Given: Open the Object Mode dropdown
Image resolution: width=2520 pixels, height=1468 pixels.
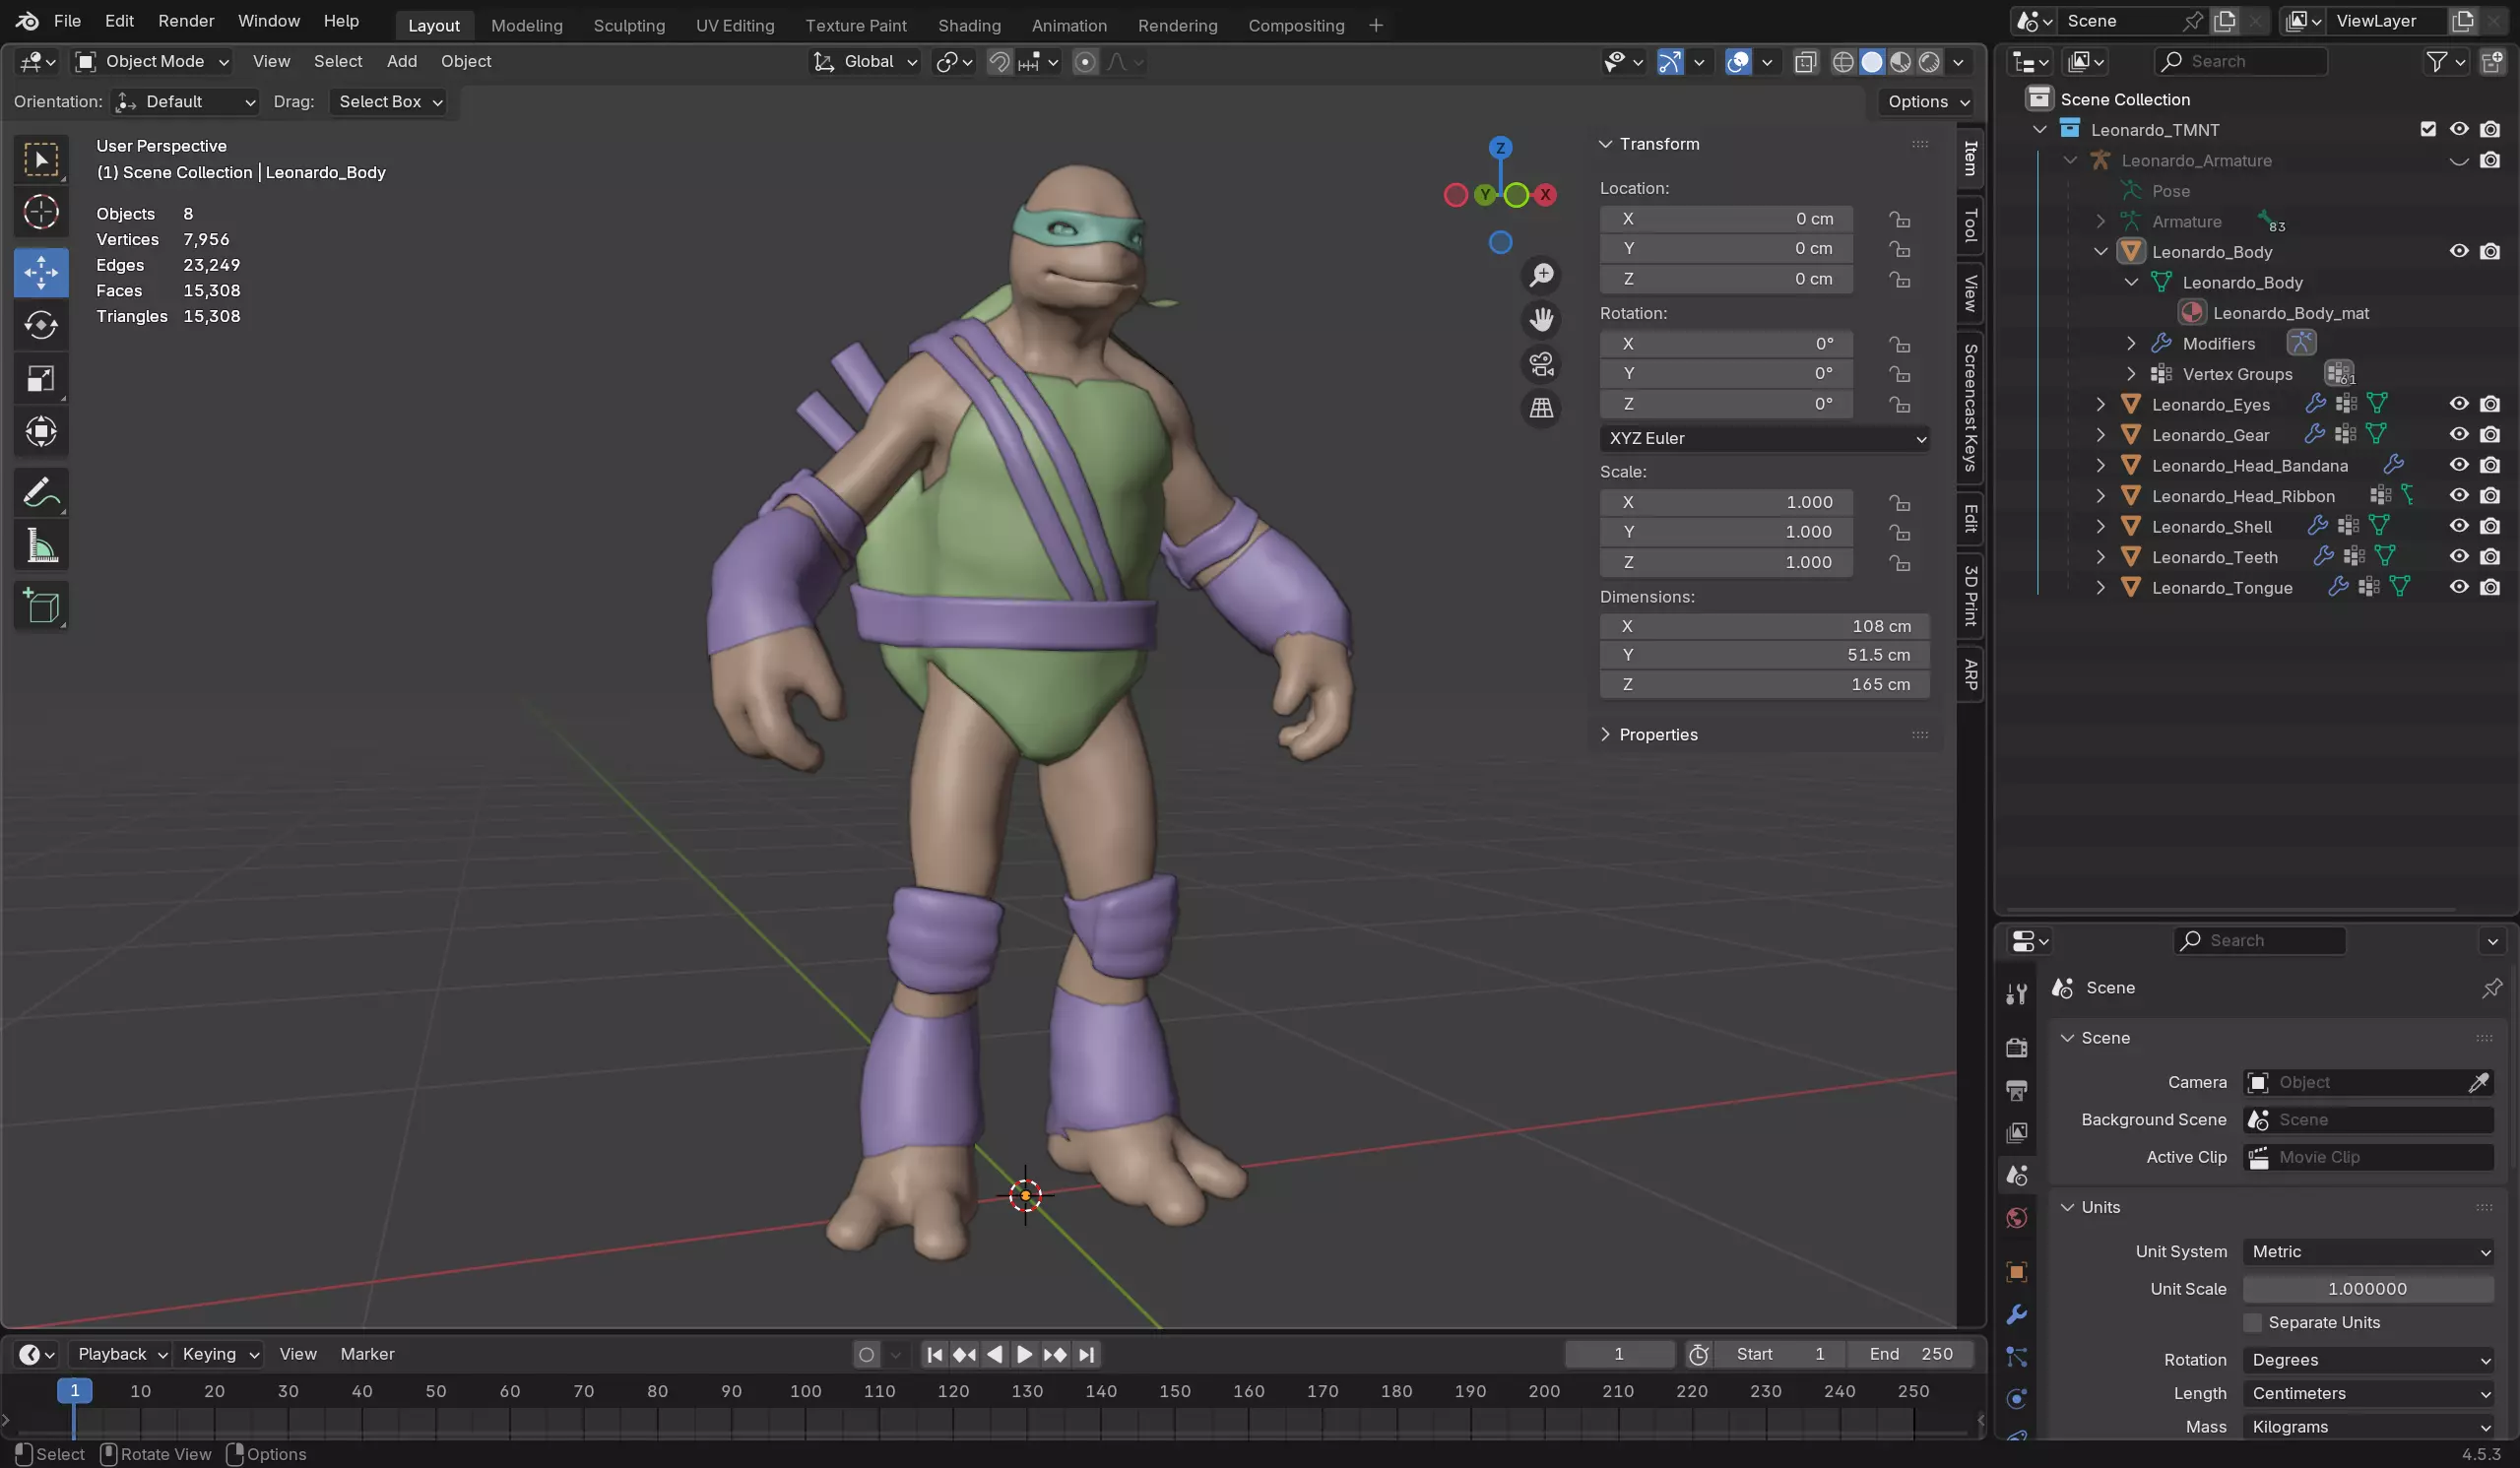Looking at the screenshot, I should 153,62.
